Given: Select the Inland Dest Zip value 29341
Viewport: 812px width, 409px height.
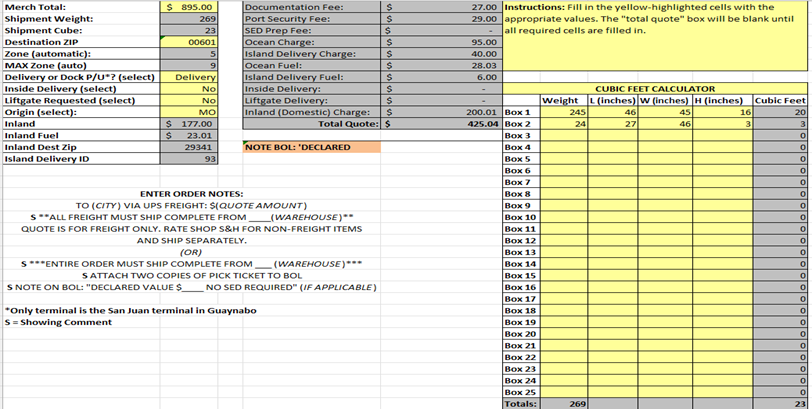Looking at the screenshot, I should [189, 147].
